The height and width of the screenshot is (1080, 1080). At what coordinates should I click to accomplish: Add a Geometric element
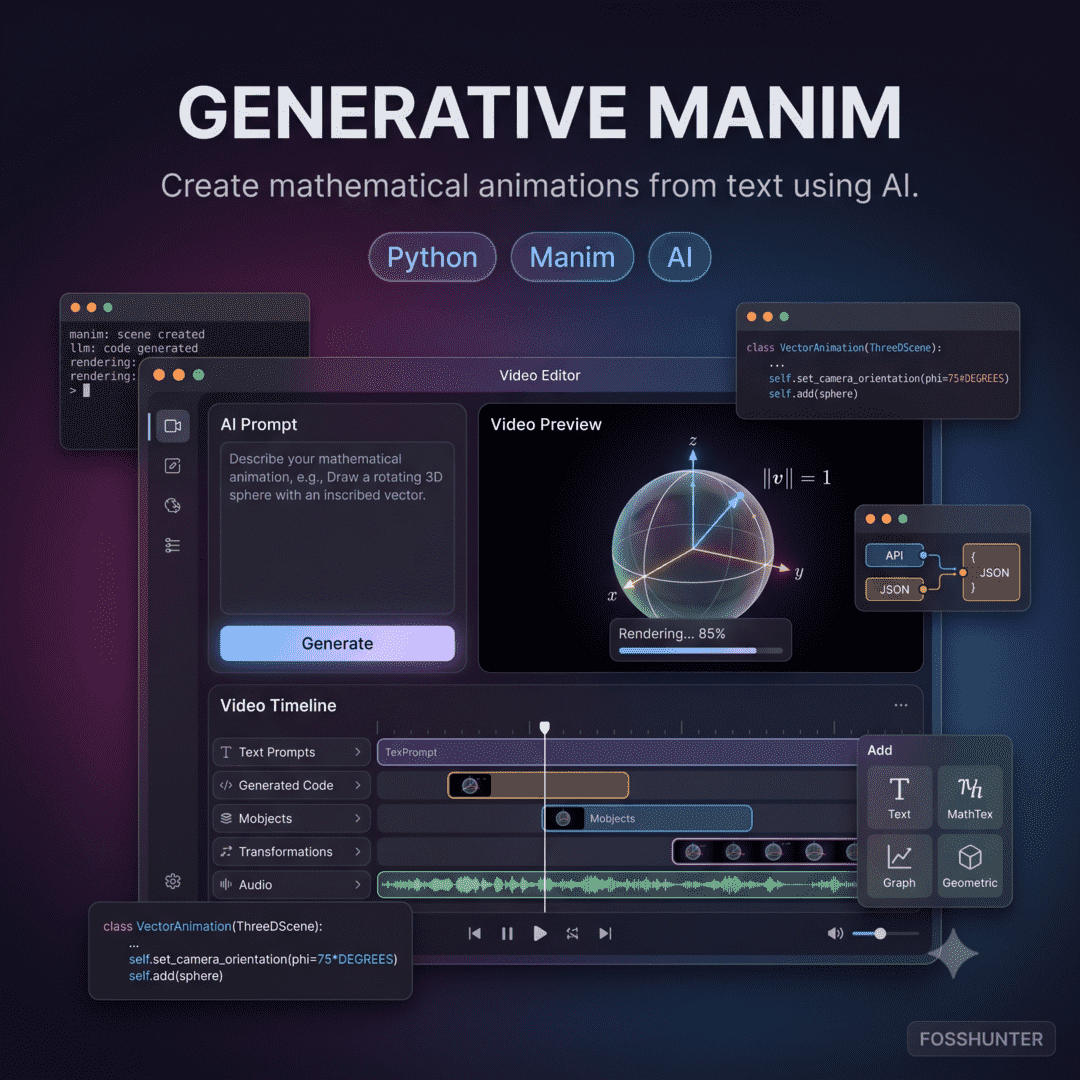(970, 866)
